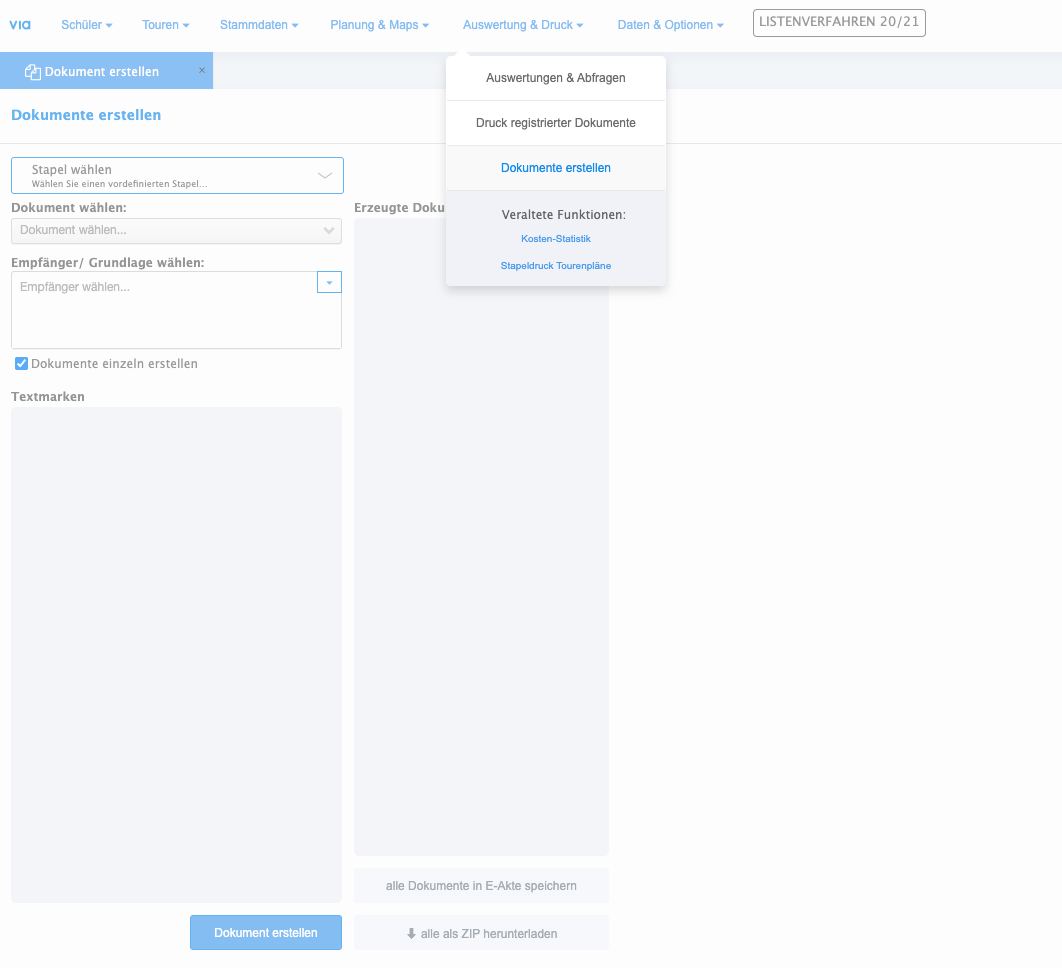This screenshot has width=1062, height=968.
Task: Choose Druck registrierter Dokumente
Action: point(556,123)
